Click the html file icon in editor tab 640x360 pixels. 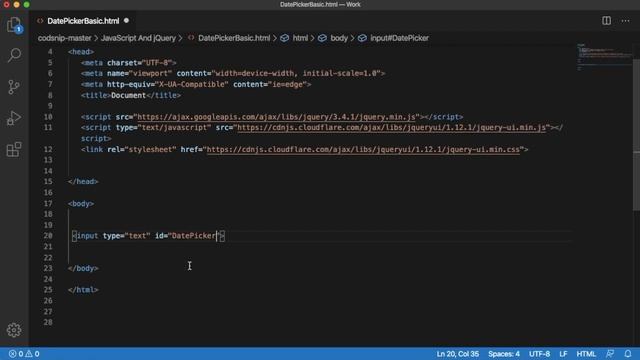tap(40, 21)
